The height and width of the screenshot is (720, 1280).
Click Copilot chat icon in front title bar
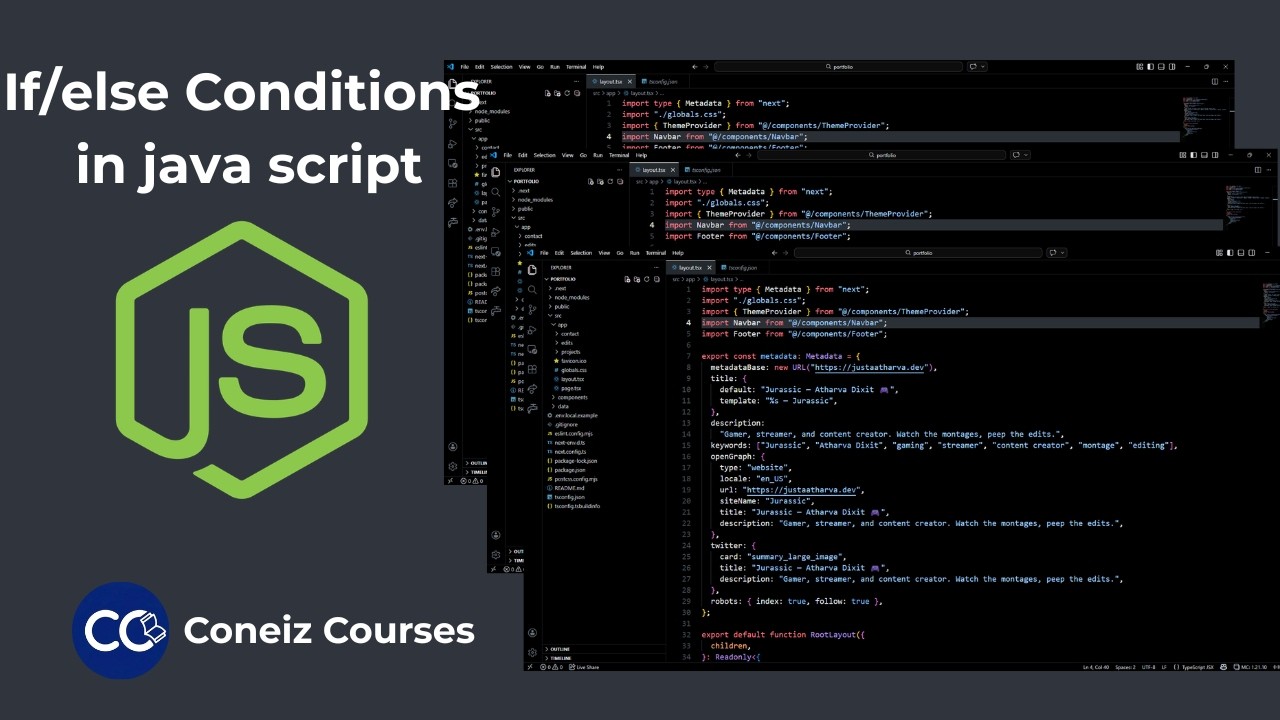coord(1053,253)
